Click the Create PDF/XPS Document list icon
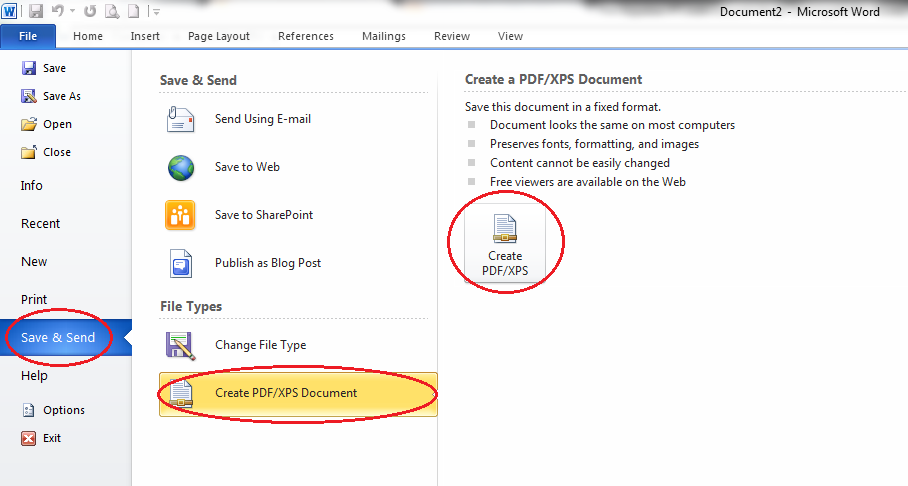This screenshot has height=486, width=908. [181, 393]
